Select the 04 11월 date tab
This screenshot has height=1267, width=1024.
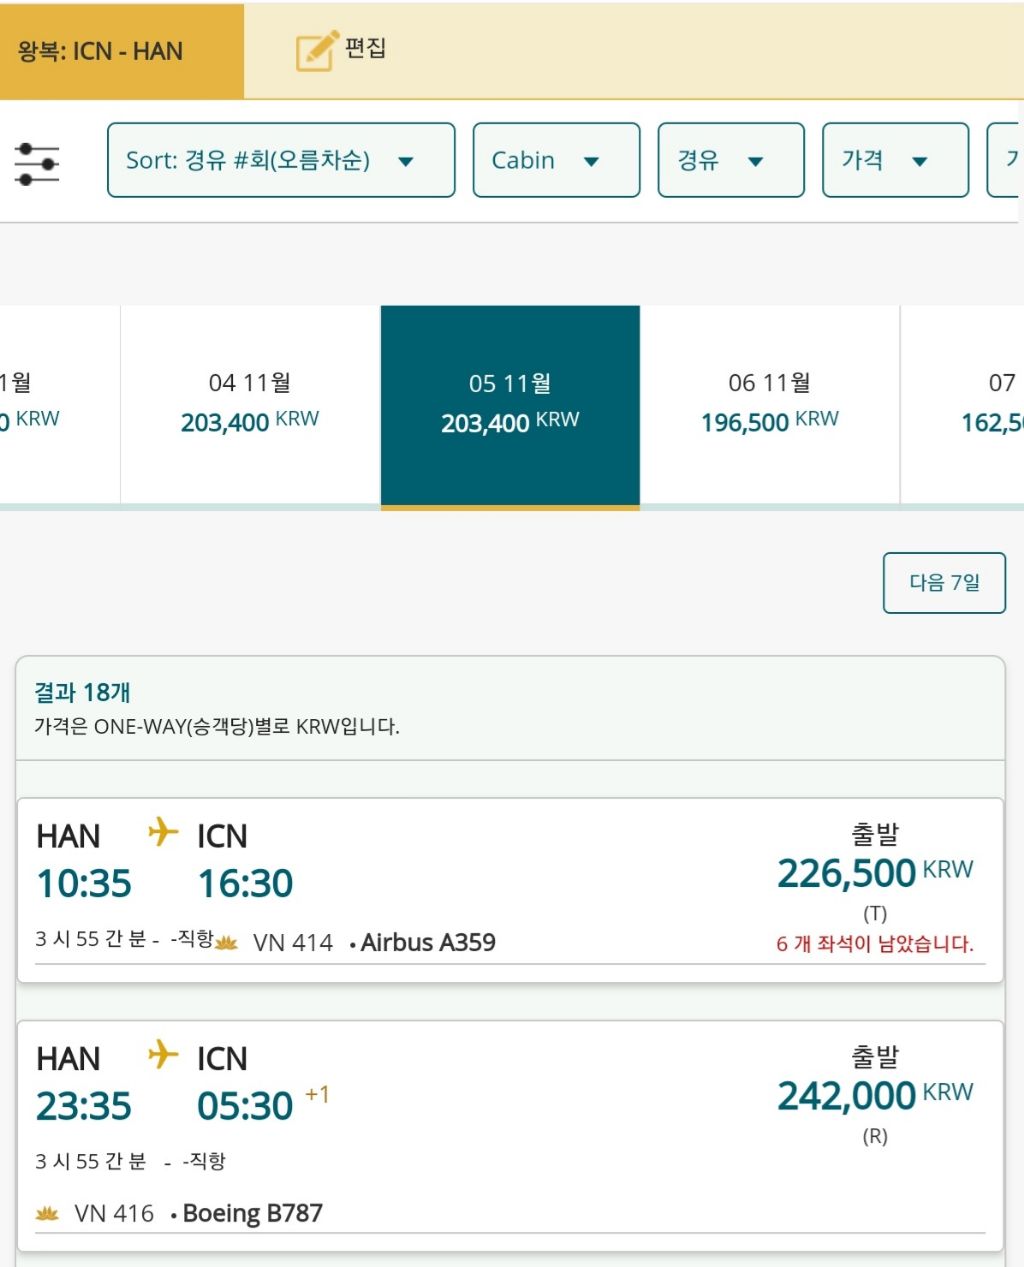point(250,403)
